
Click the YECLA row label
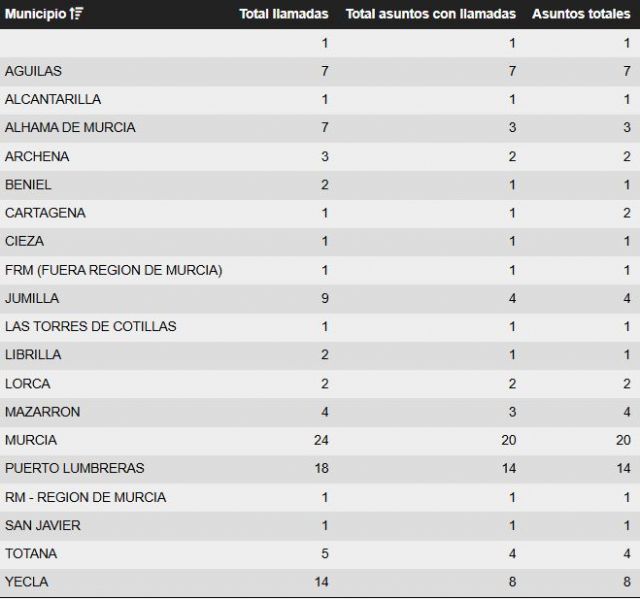(x=26, y=582)
